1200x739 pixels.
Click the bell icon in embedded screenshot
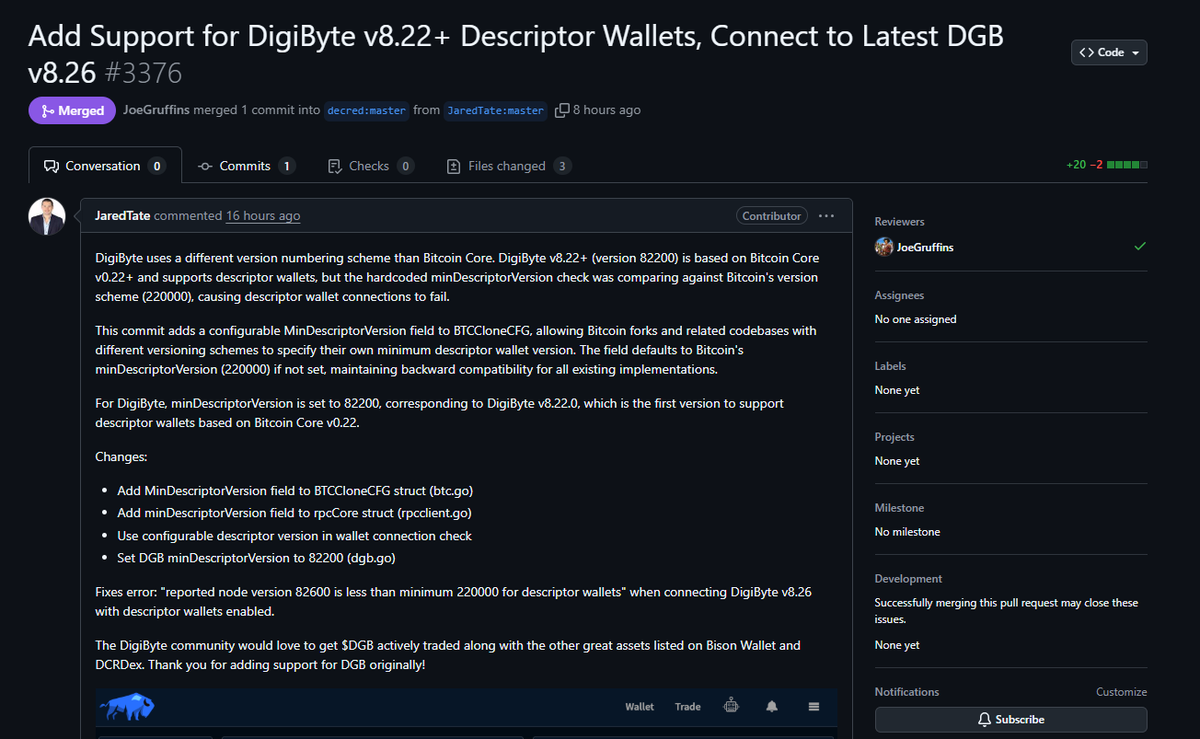coord(772,706)
